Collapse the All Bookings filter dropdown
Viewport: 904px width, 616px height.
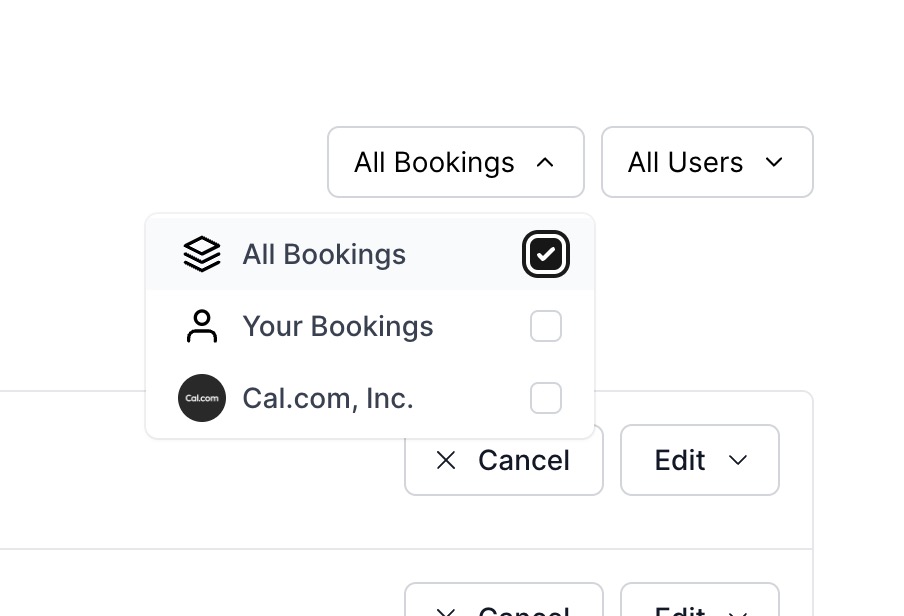click(455, 162)
